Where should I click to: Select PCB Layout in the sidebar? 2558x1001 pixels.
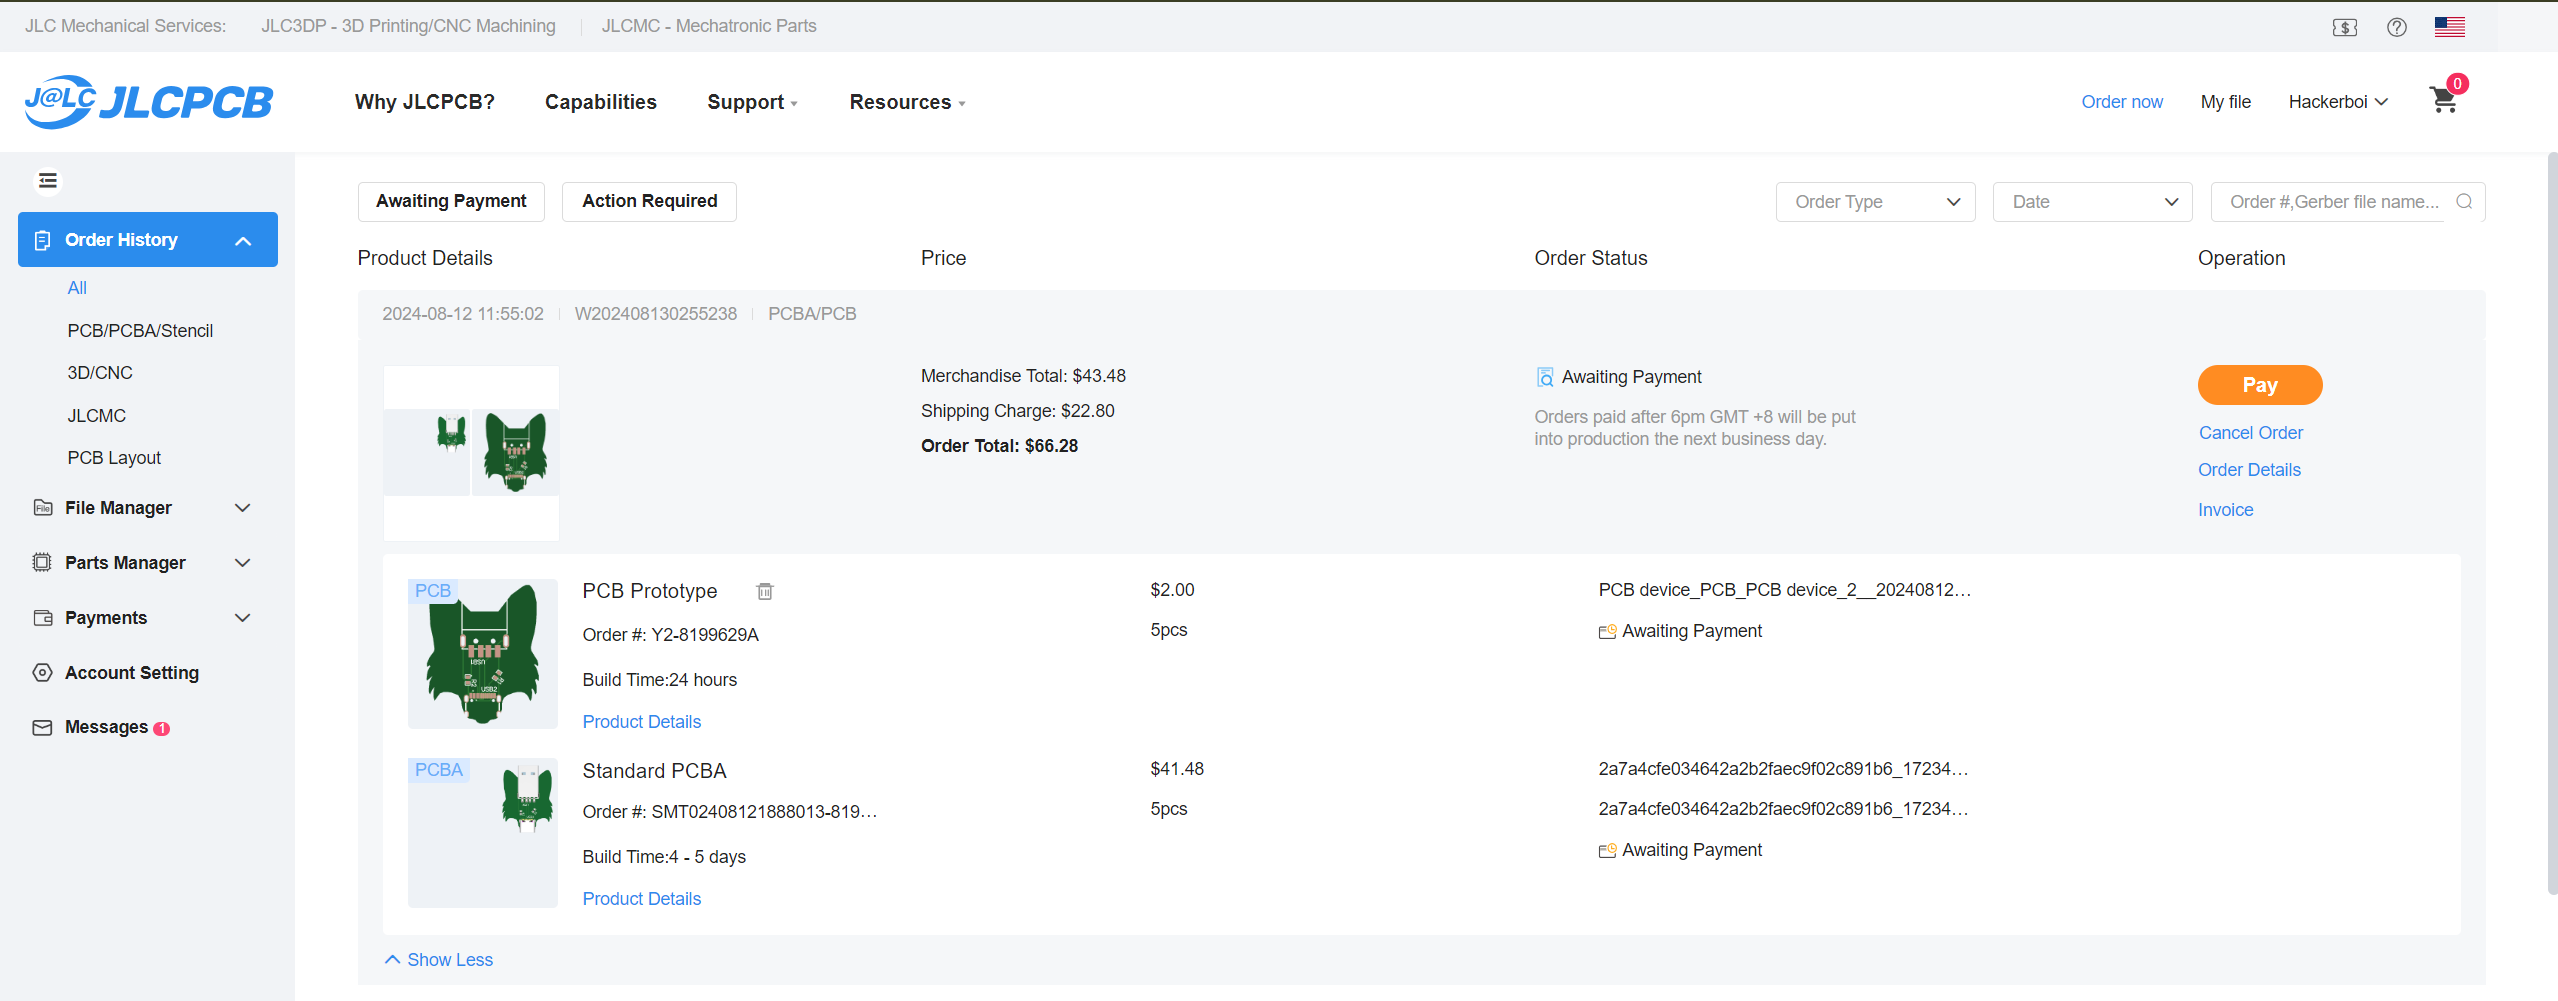pos(114,458)
